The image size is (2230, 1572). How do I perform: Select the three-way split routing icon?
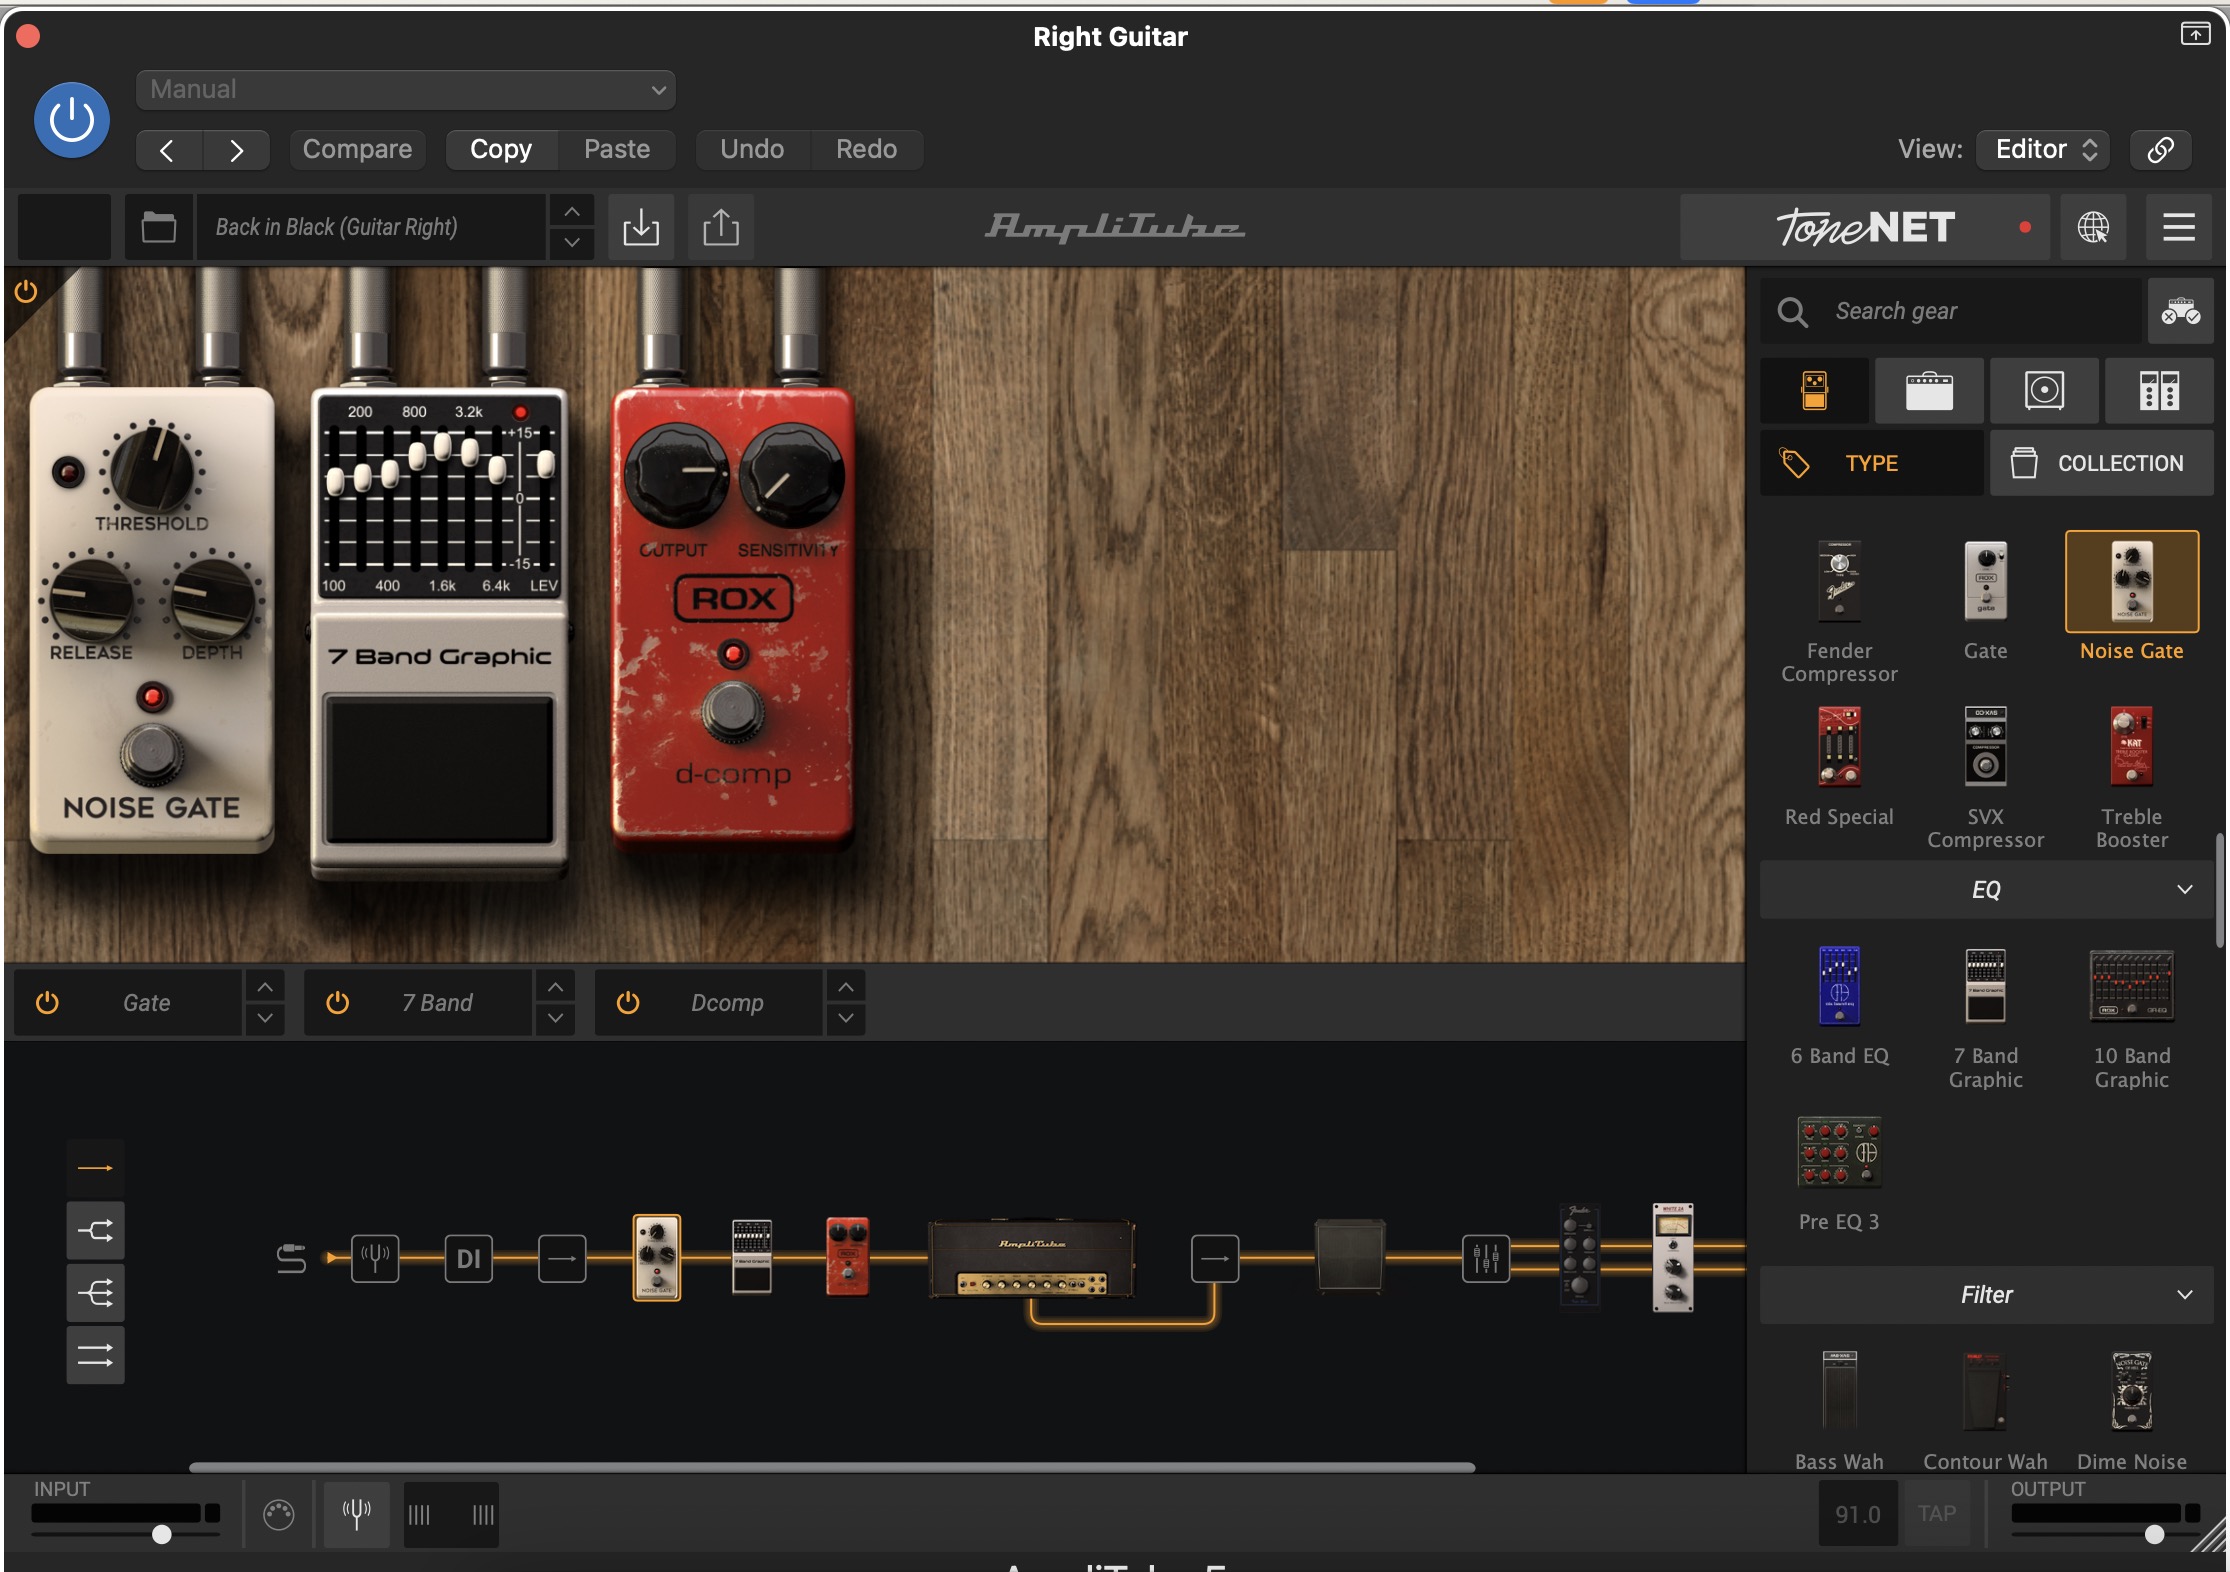[95, 1293]
